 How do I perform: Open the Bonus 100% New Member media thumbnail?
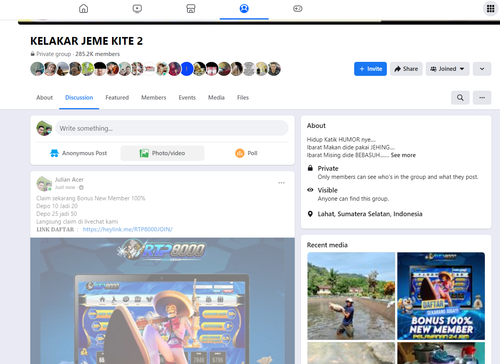coord(441,296)
